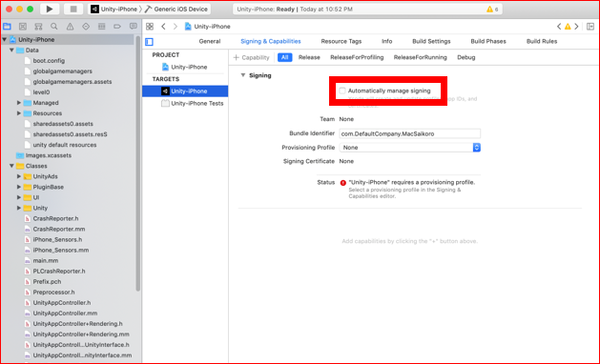Select Unity-iPhone under PROJECT
The height and width of the screenshot is (364, 600).
[185, 67]
